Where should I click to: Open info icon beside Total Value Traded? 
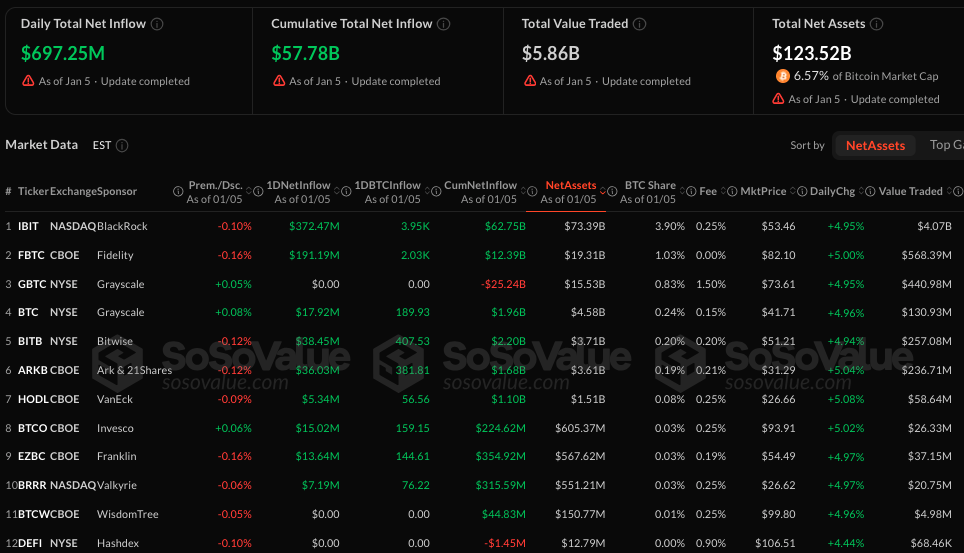click(x=639, y=24)
